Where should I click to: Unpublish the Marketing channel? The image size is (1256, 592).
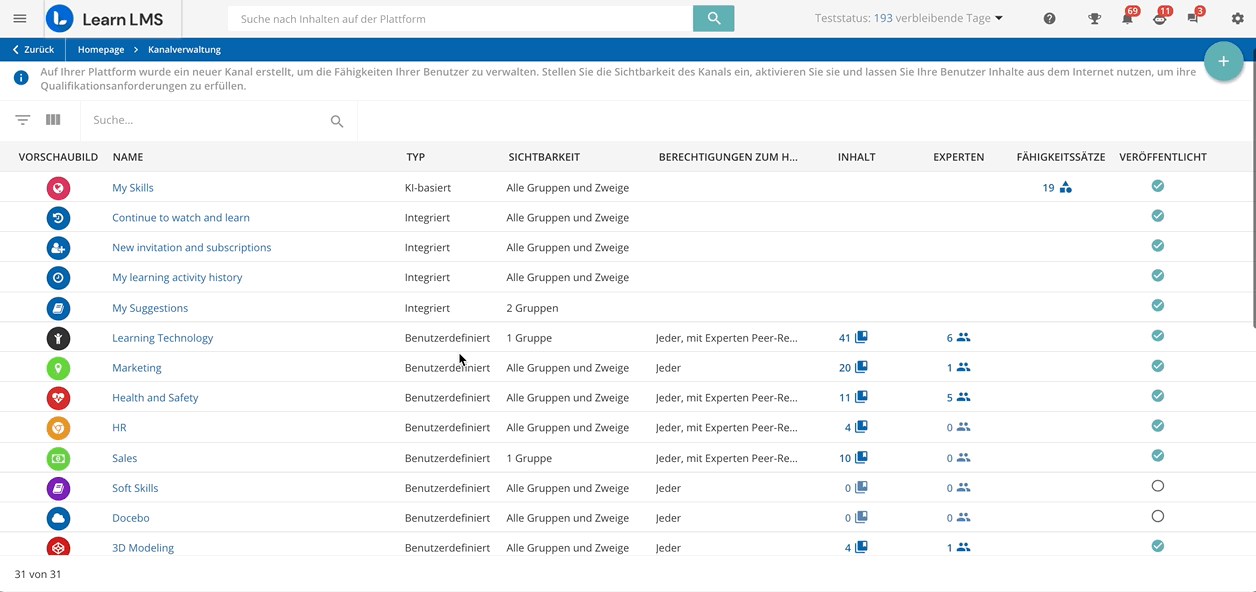coord(1157,366)
